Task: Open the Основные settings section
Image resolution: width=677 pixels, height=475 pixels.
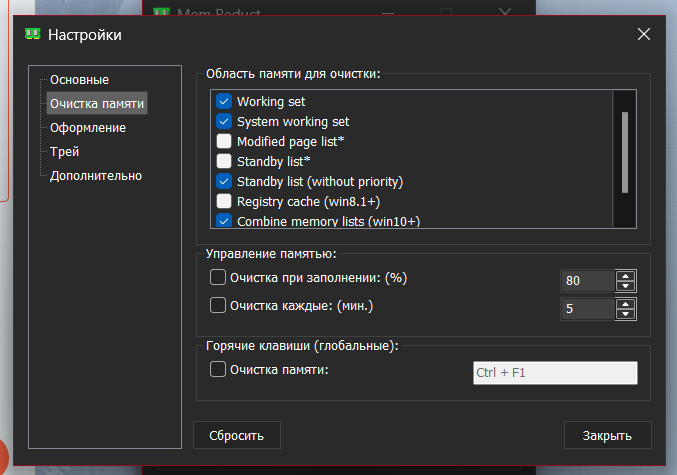Action: point(80,80)
